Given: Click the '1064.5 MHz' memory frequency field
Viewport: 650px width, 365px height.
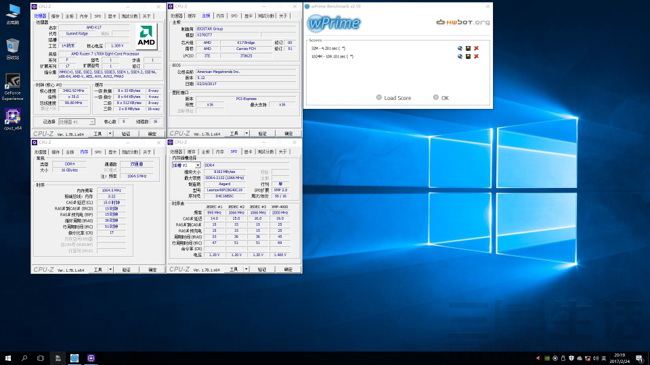Looking at the screenshot, I should [111, 190].
